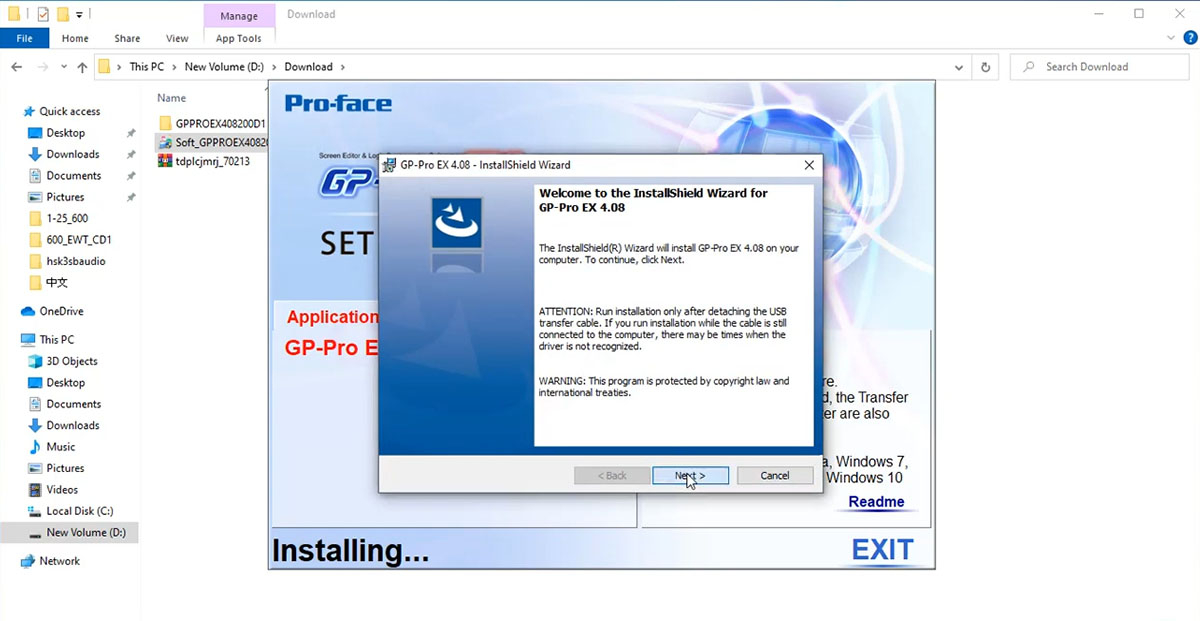Collapse the ribbon with the chevron icon
This screenshot has height=621, width=1200.
(1172, 37)
